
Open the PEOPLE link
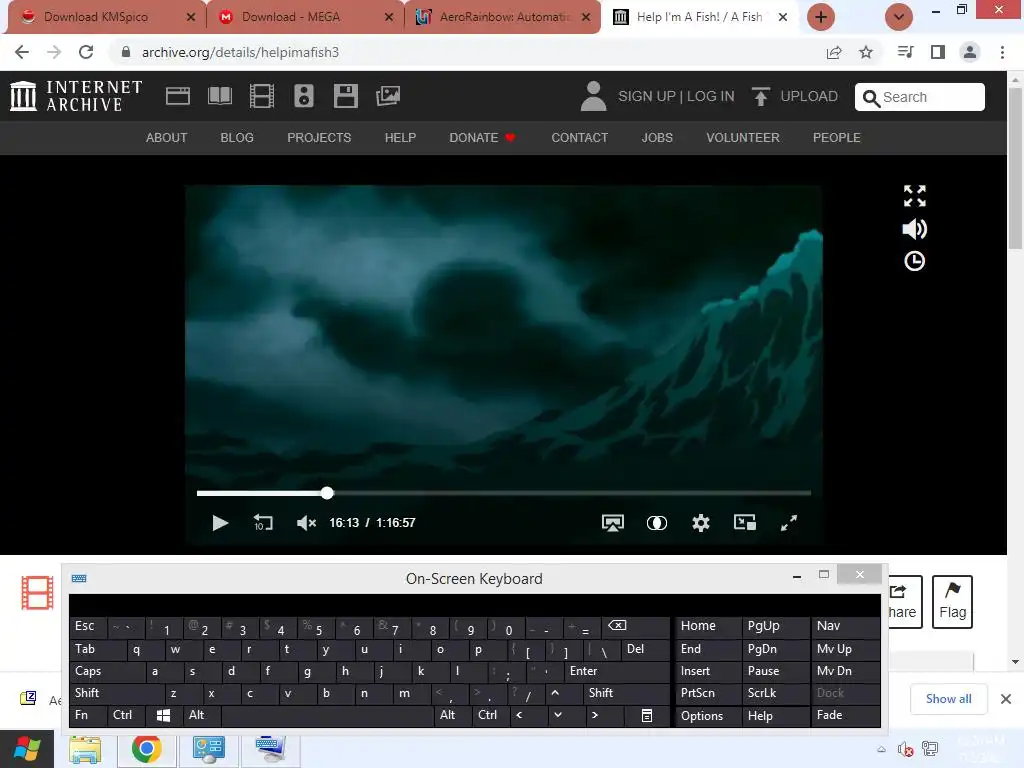837,138
